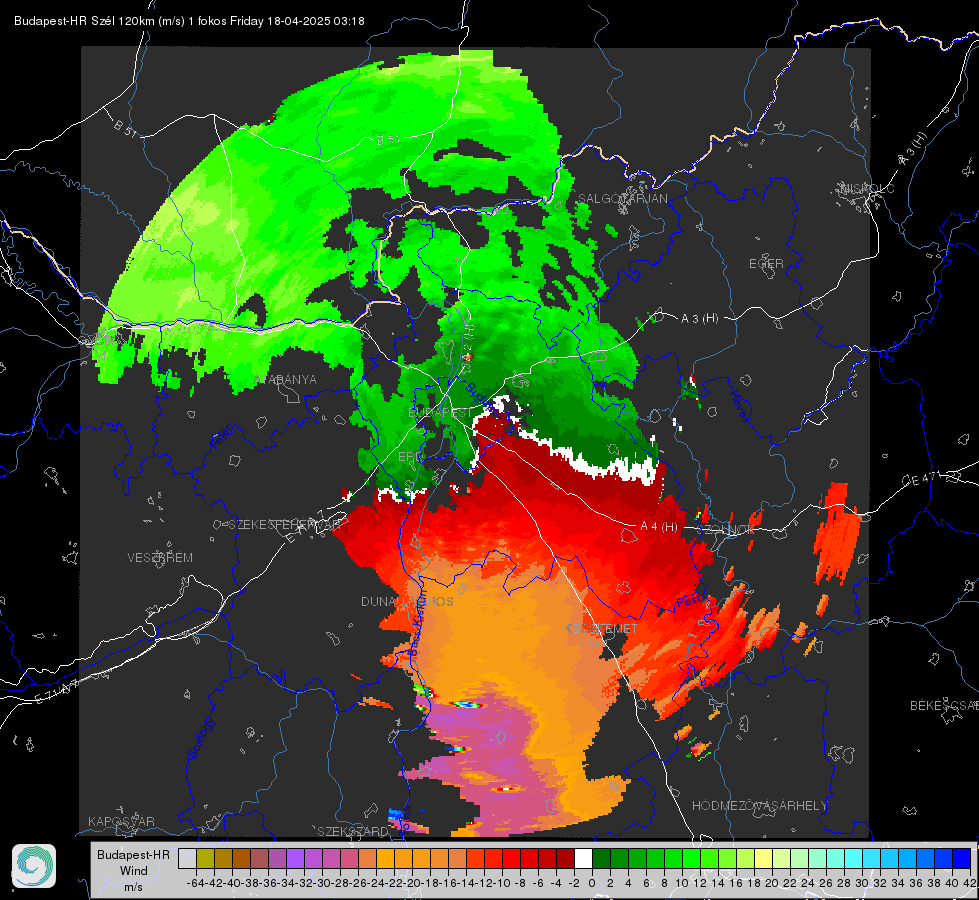Click the KAPOSVÁR city label

(x=121, y=821)
